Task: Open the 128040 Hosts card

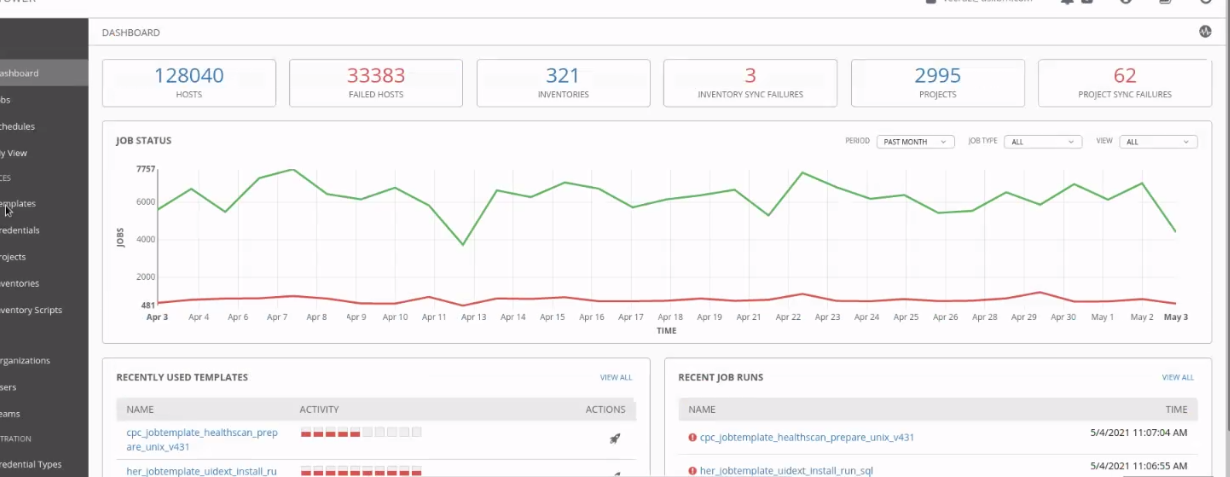Action: click(189, 83)
